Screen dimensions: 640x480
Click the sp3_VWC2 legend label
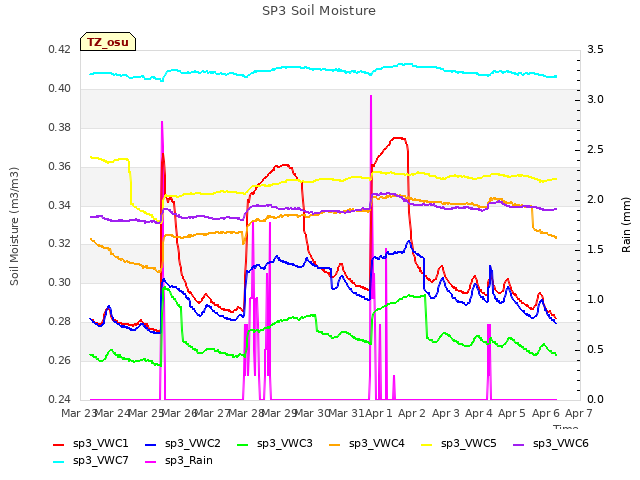coord(193,443)
